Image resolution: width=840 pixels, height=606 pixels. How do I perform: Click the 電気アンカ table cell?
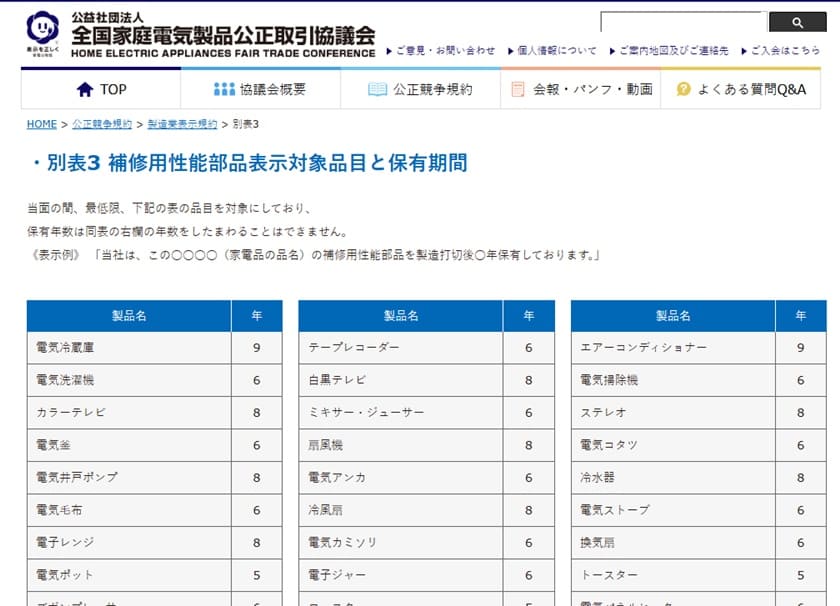point(401,477)
